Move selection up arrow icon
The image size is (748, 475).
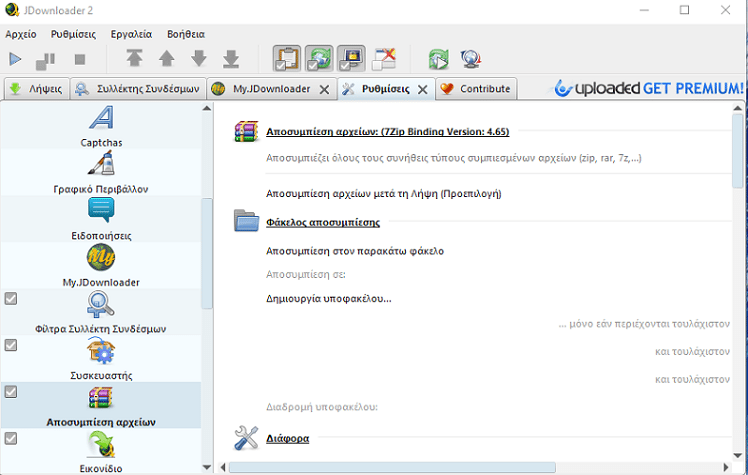pos(166,58)
